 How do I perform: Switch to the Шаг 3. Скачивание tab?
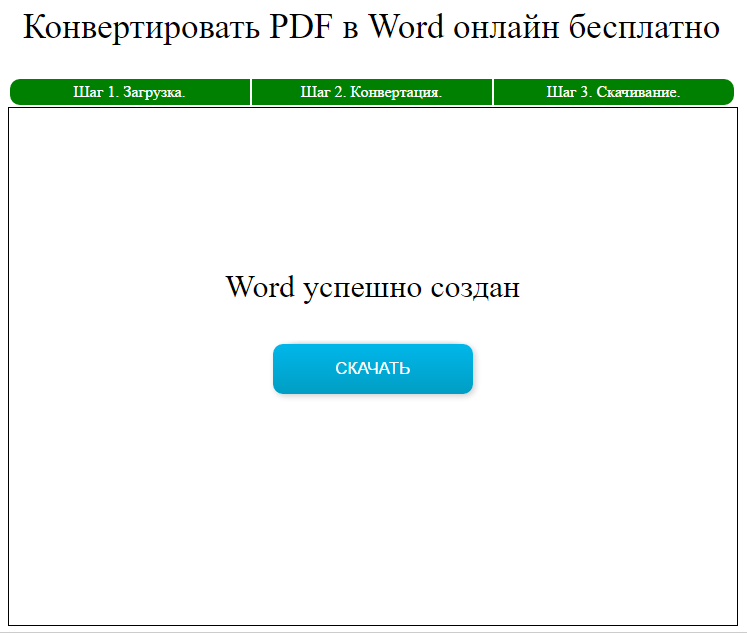[614, 92]
